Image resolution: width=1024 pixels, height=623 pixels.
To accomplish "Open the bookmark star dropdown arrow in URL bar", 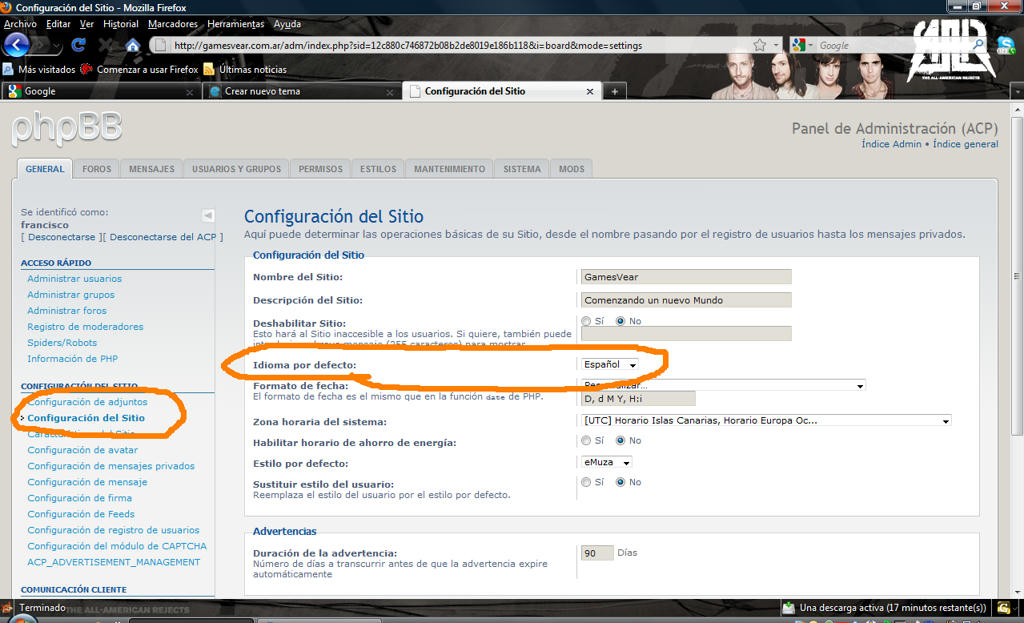I will [776, 45].
